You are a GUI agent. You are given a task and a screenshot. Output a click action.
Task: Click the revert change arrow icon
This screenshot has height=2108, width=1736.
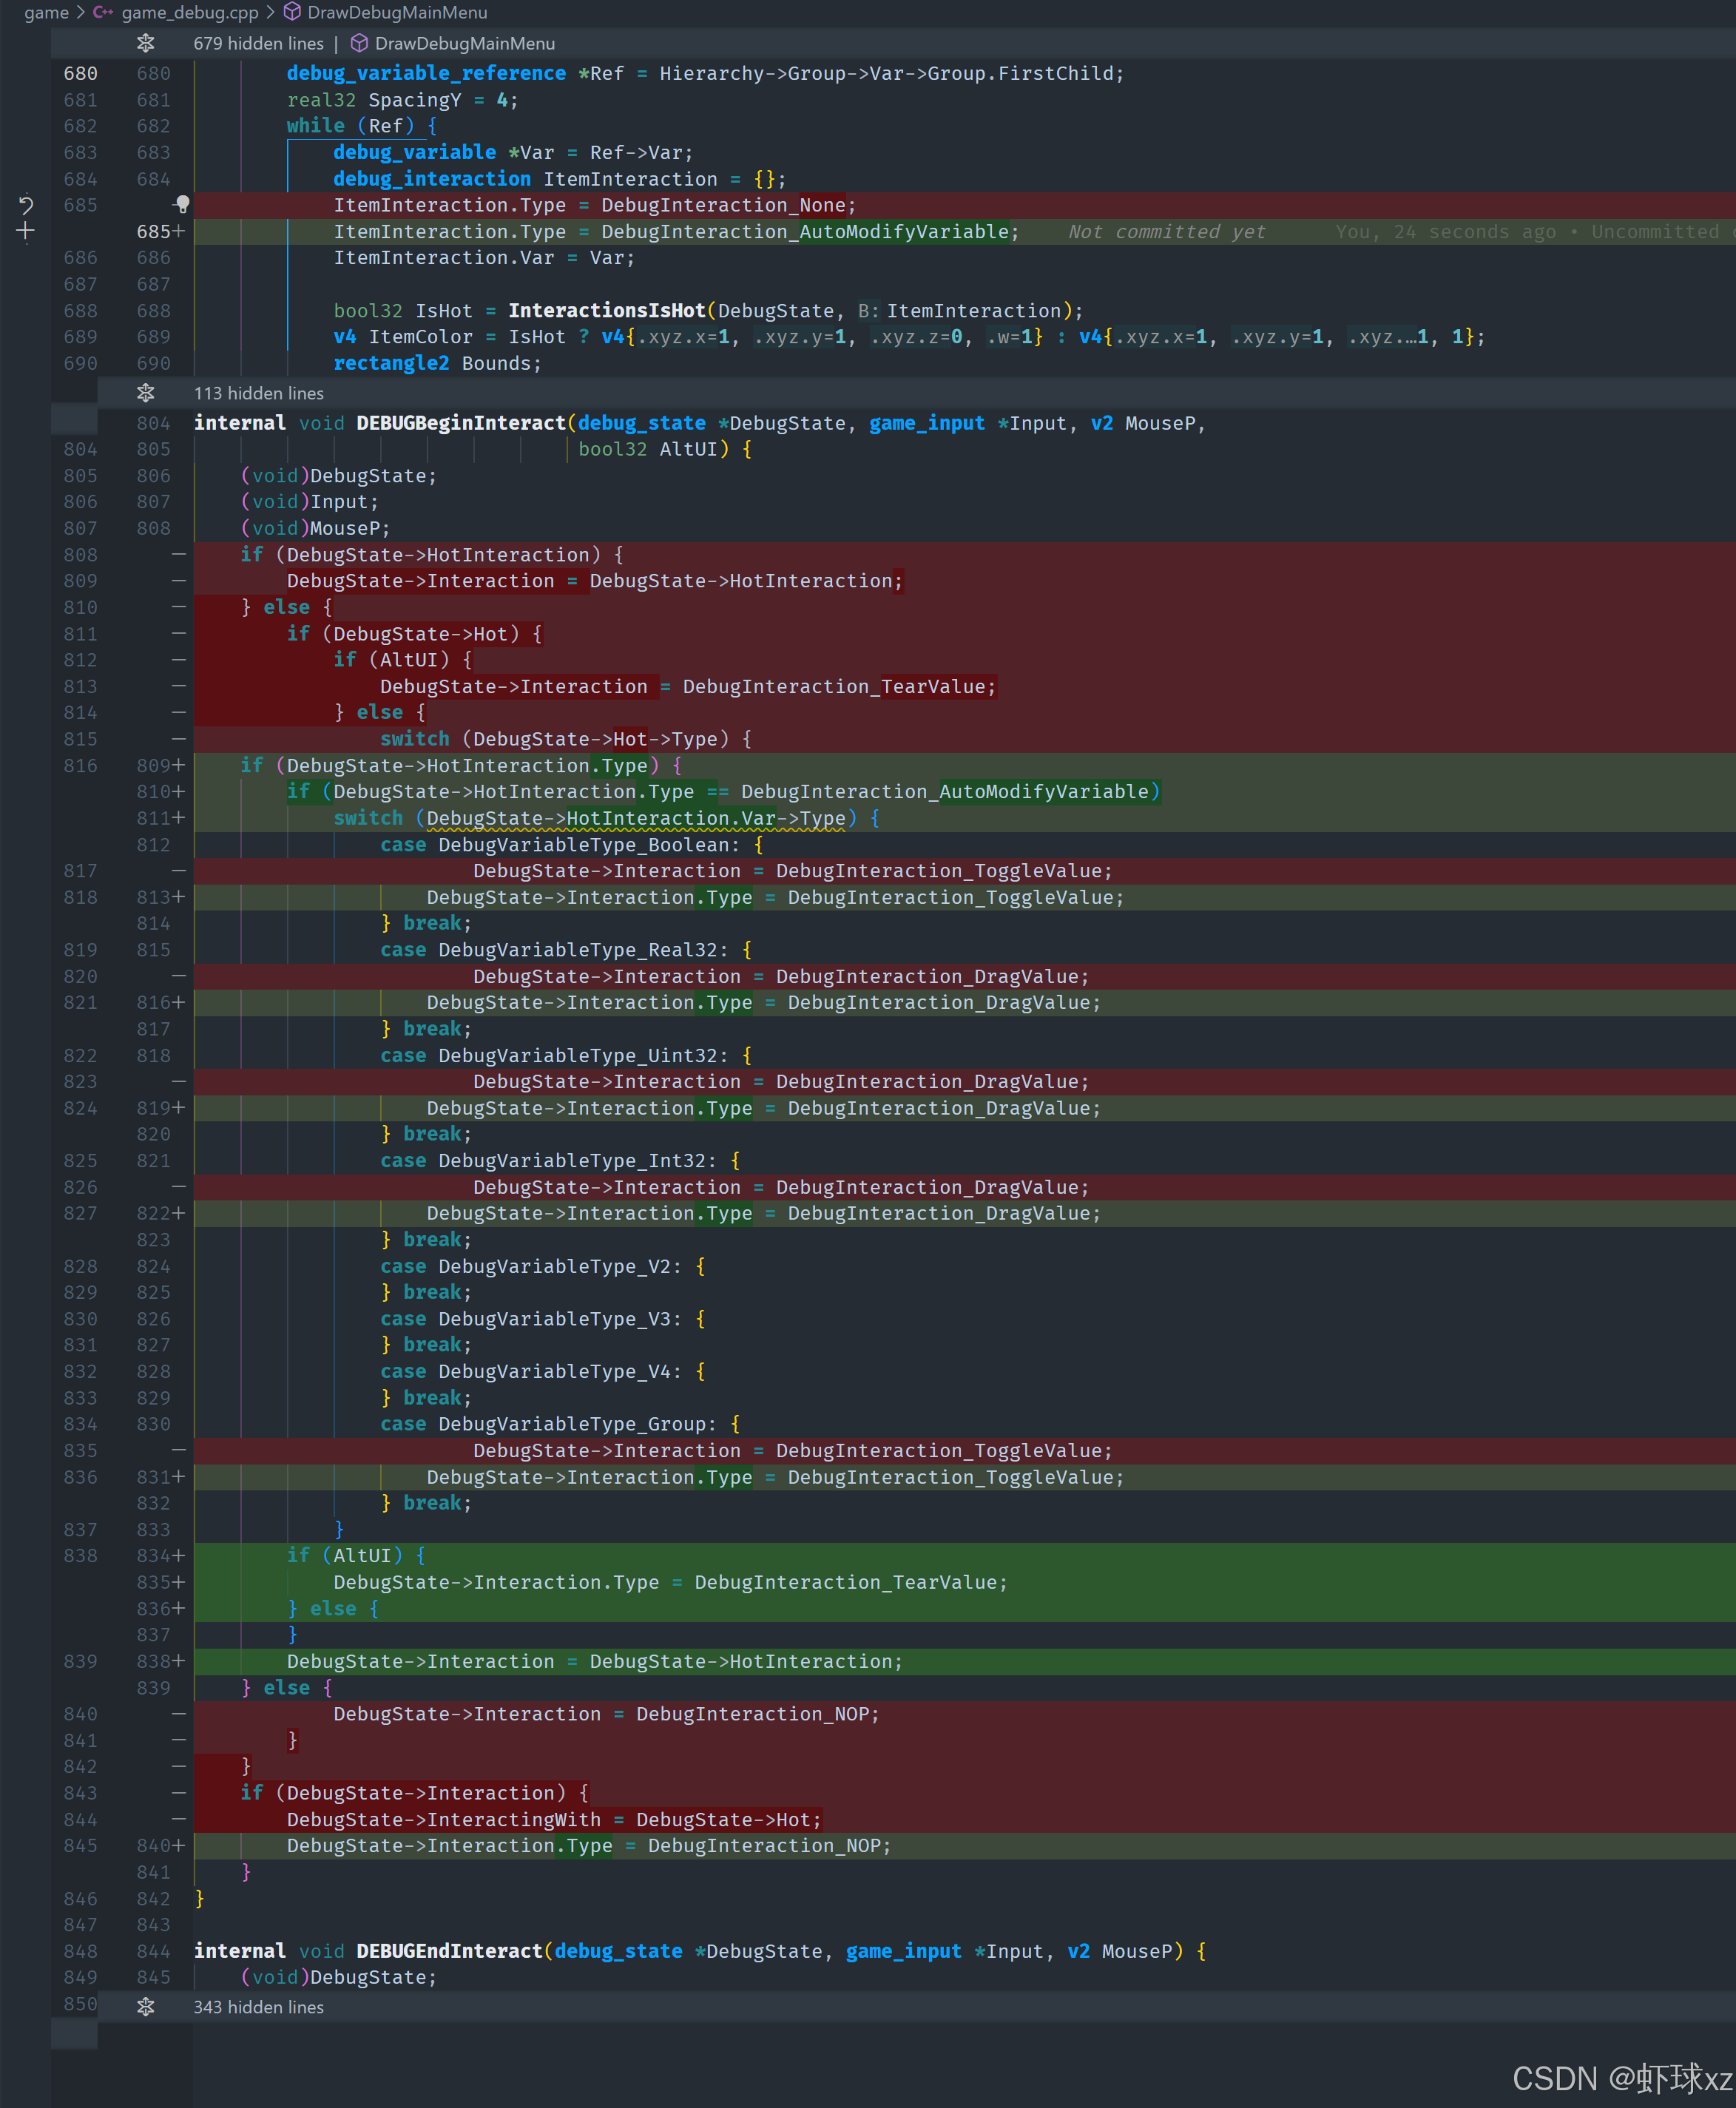point(26,205)
